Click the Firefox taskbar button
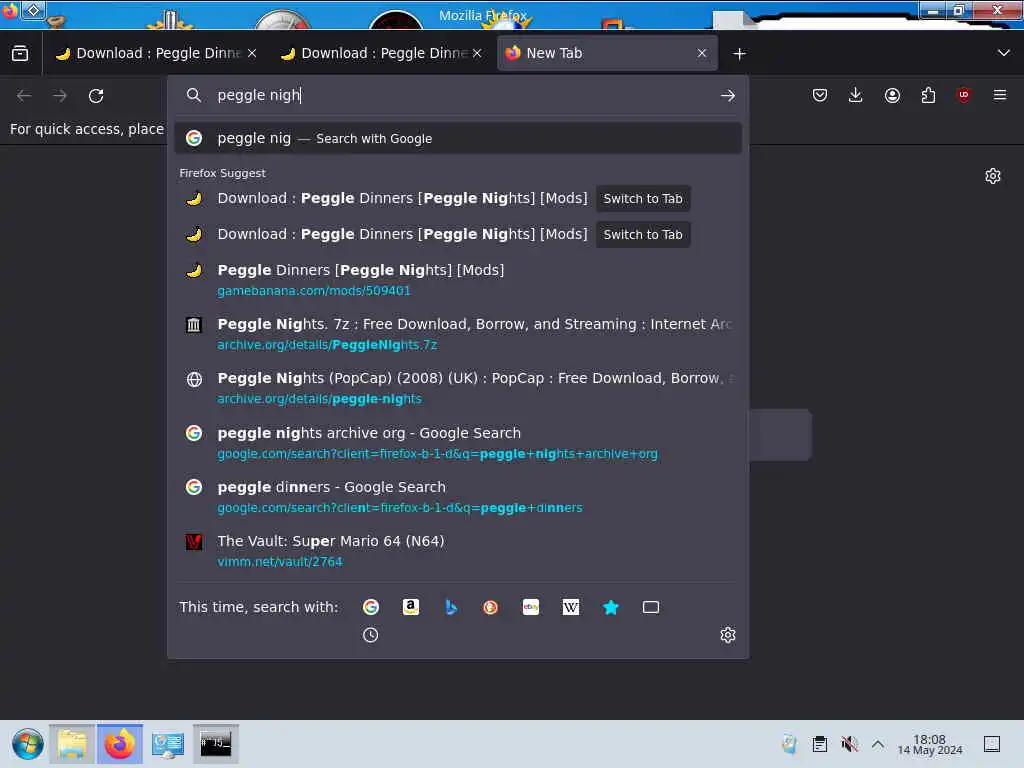The width and height of the screenshot is (1024, 768). [x=120, y=744]
